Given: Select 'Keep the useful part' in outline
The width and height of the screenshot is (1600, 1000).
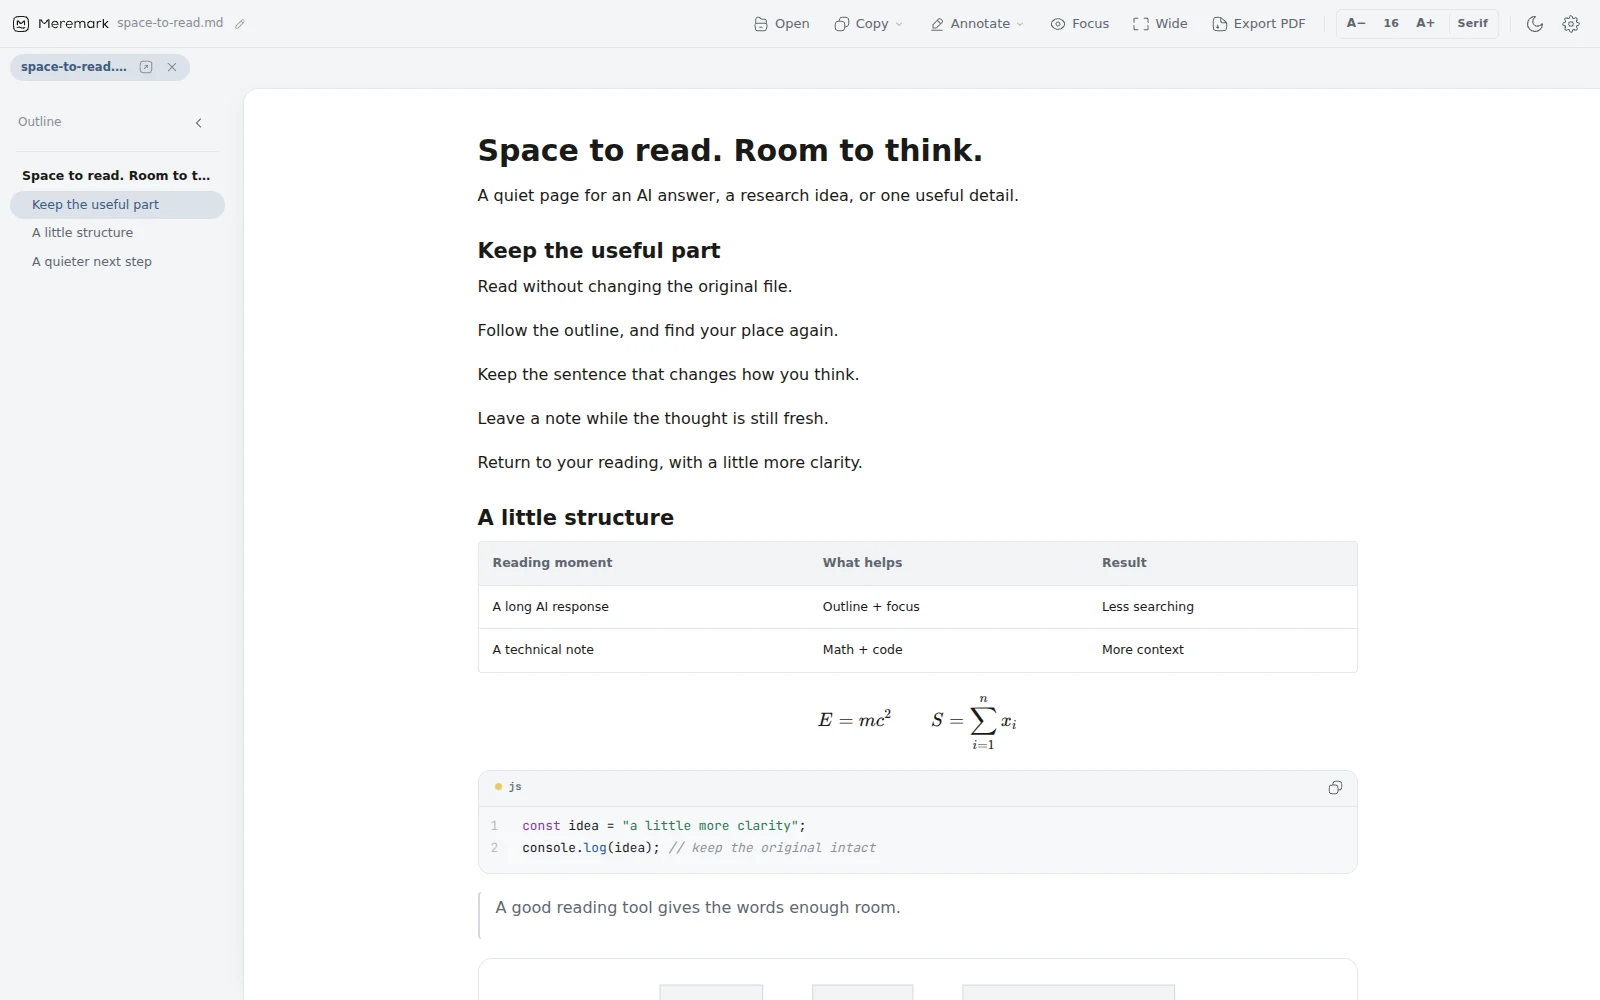Looking at the screenshot, I should pos(117,205).
